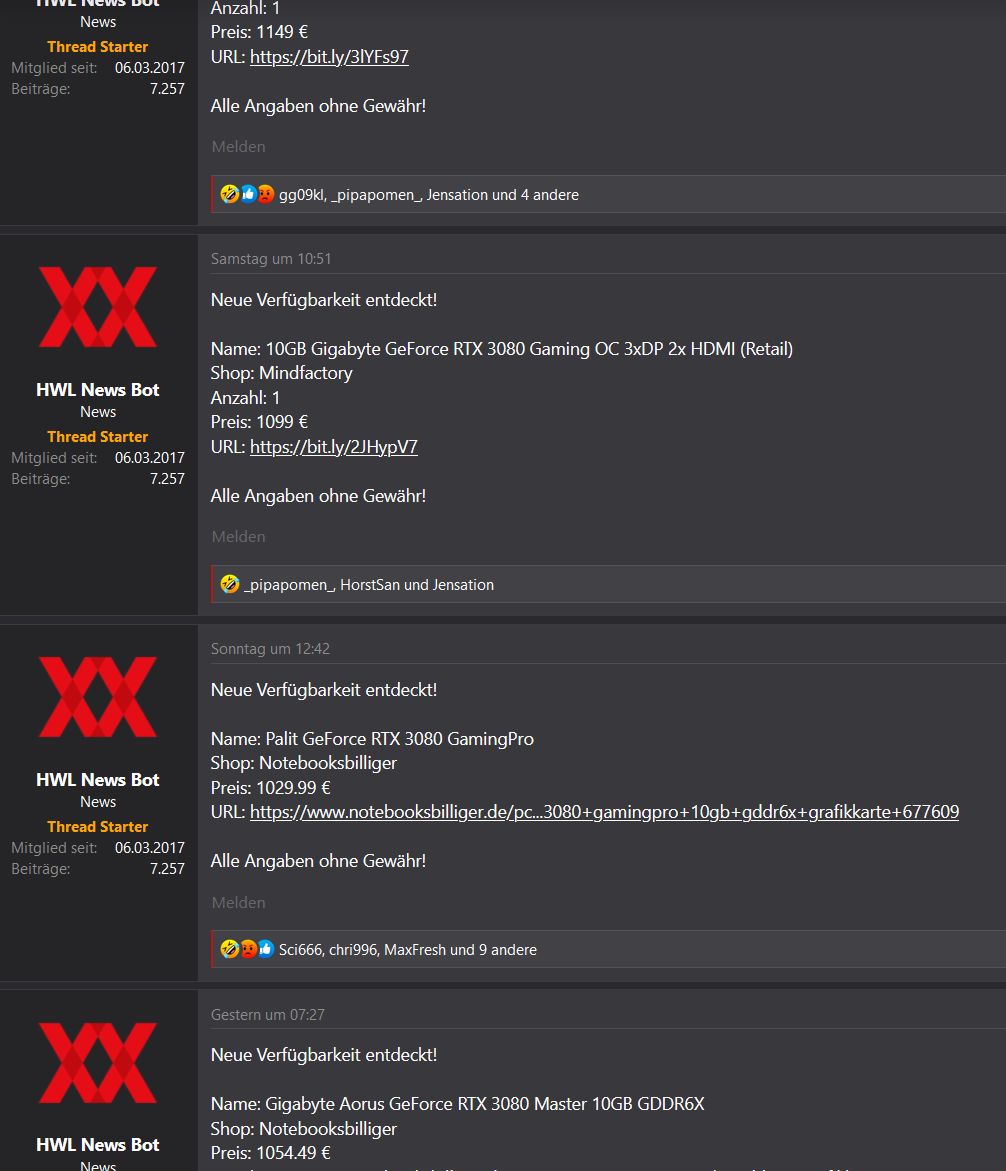Click the angry emoji reaction next to gg09kl
The width and height of the screenshot is (1006, 1171).
266,194
